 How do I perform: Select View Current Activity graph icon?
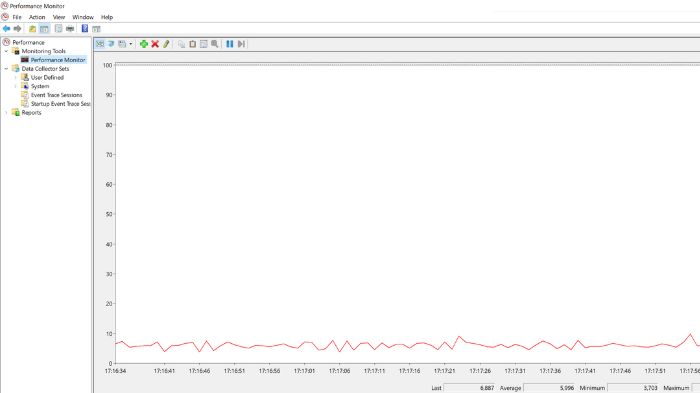100,44
